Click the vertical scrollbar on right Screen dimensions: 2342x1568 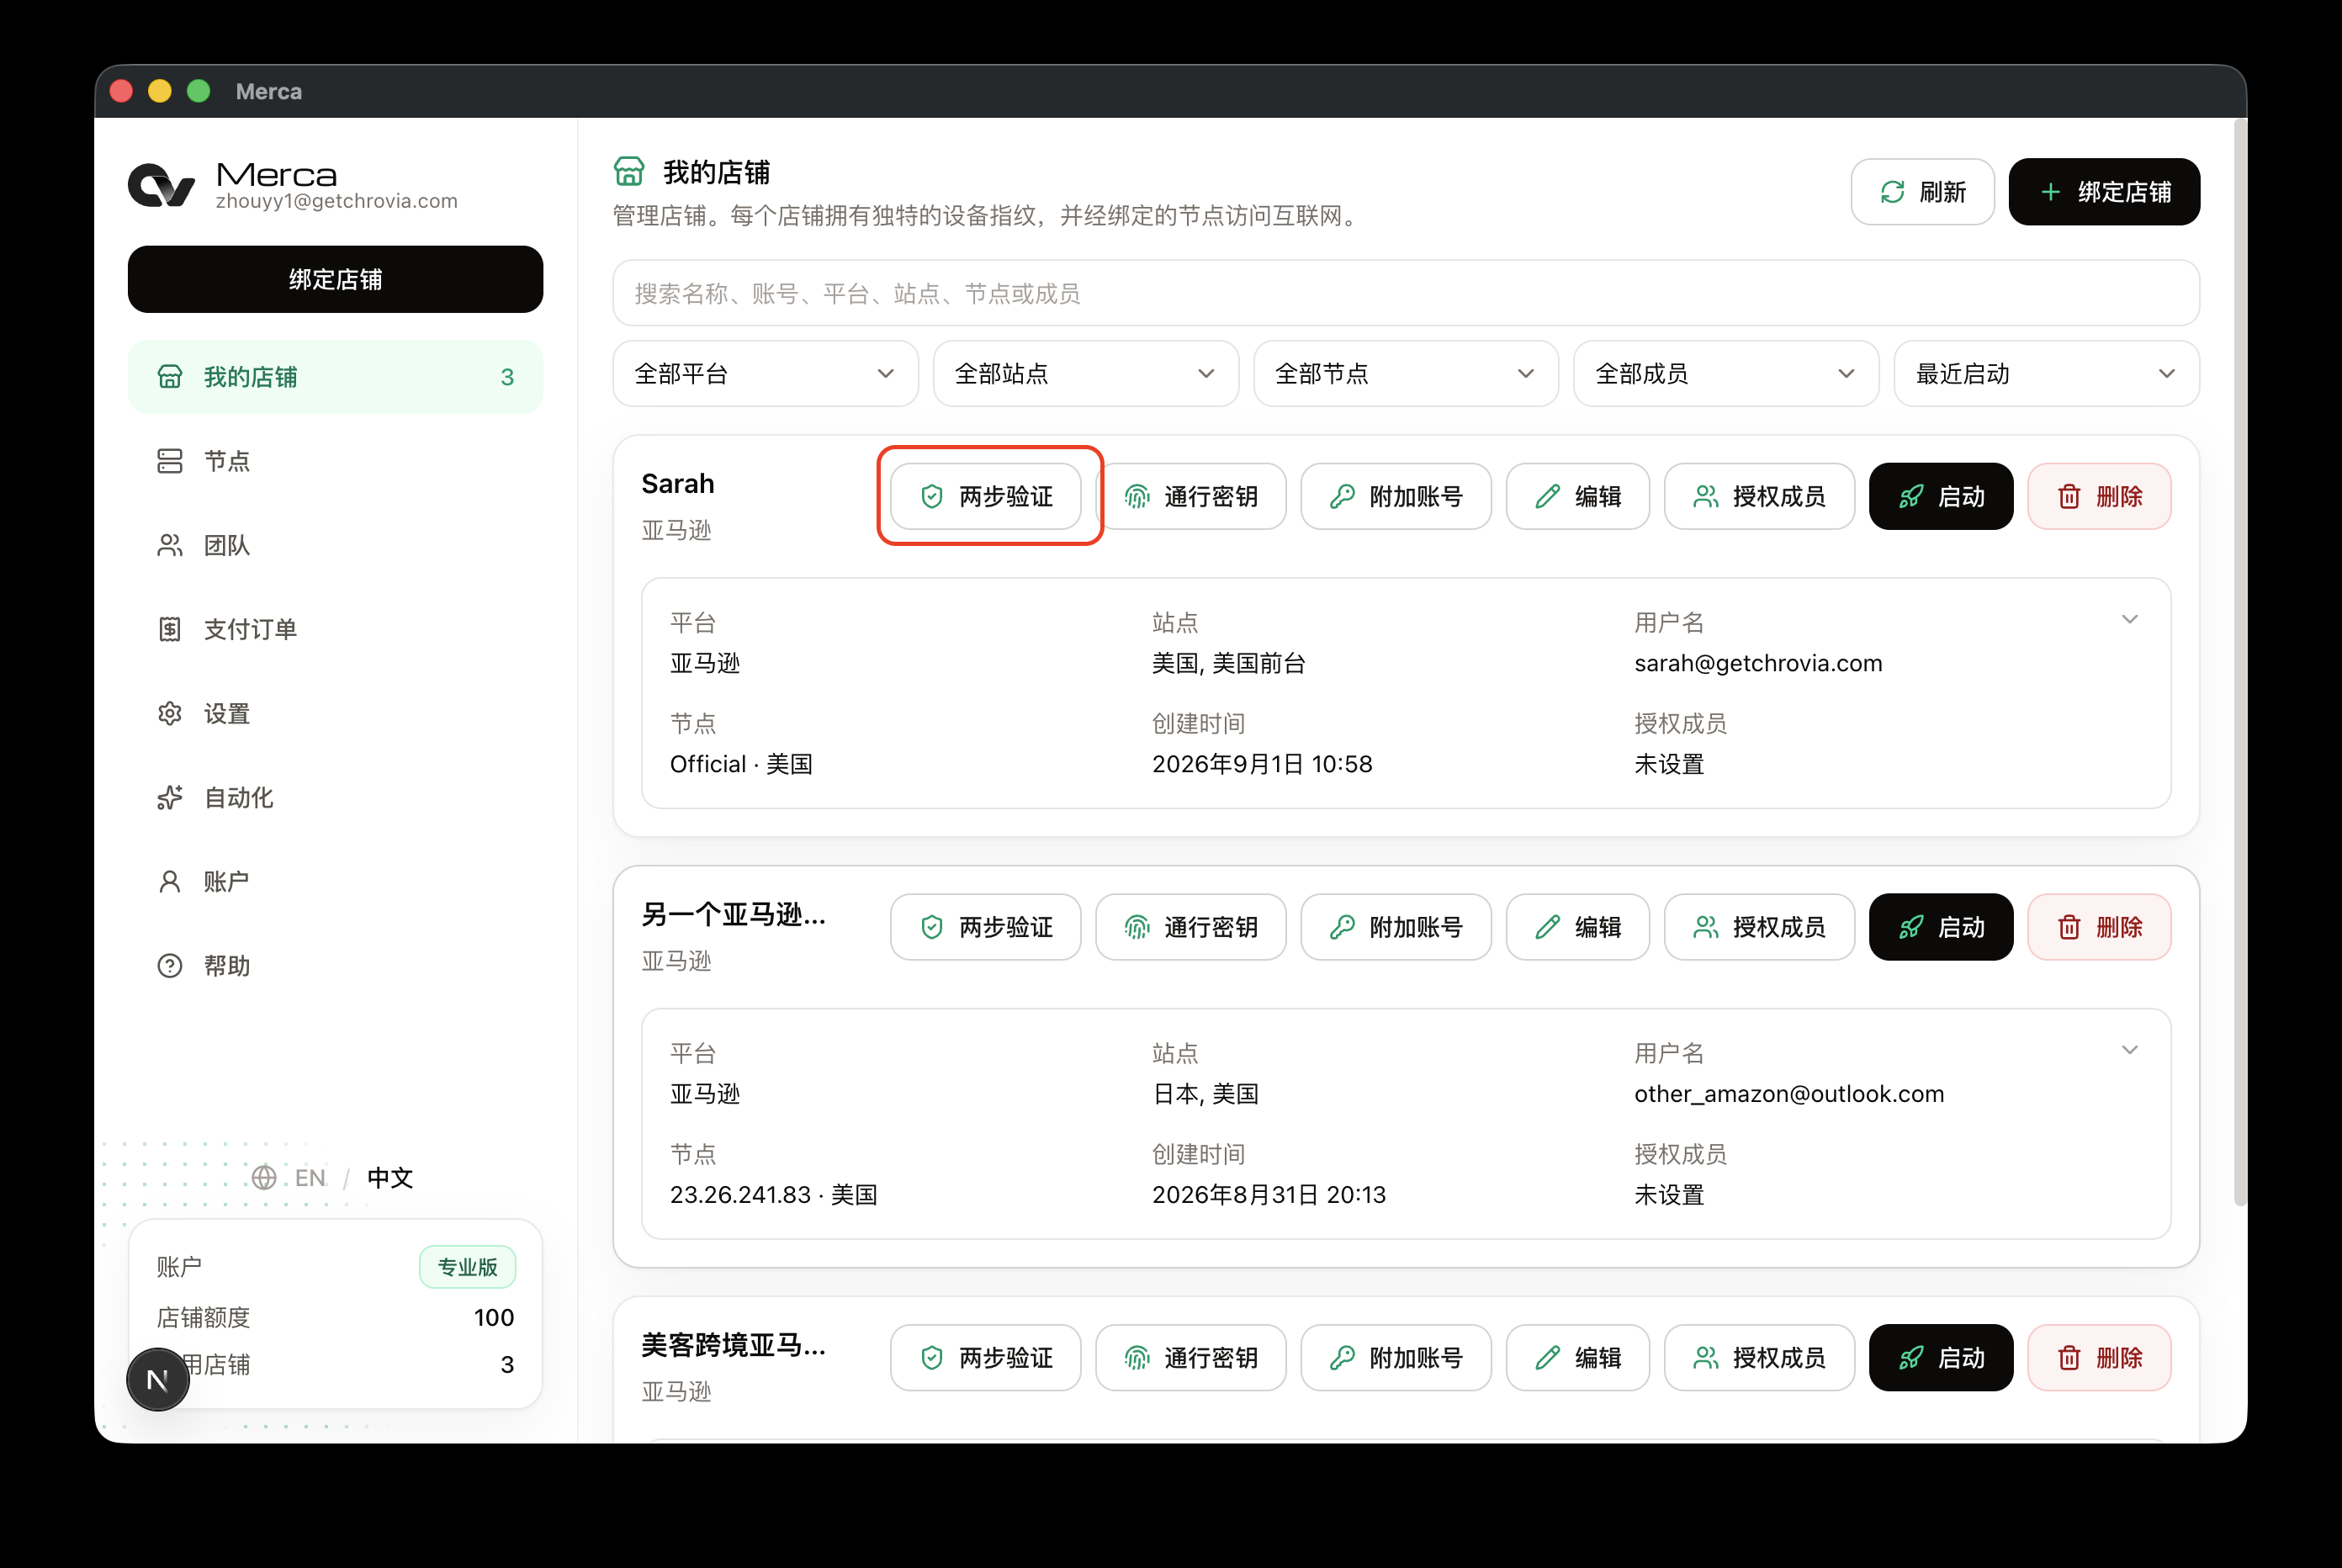(2240, 660)
